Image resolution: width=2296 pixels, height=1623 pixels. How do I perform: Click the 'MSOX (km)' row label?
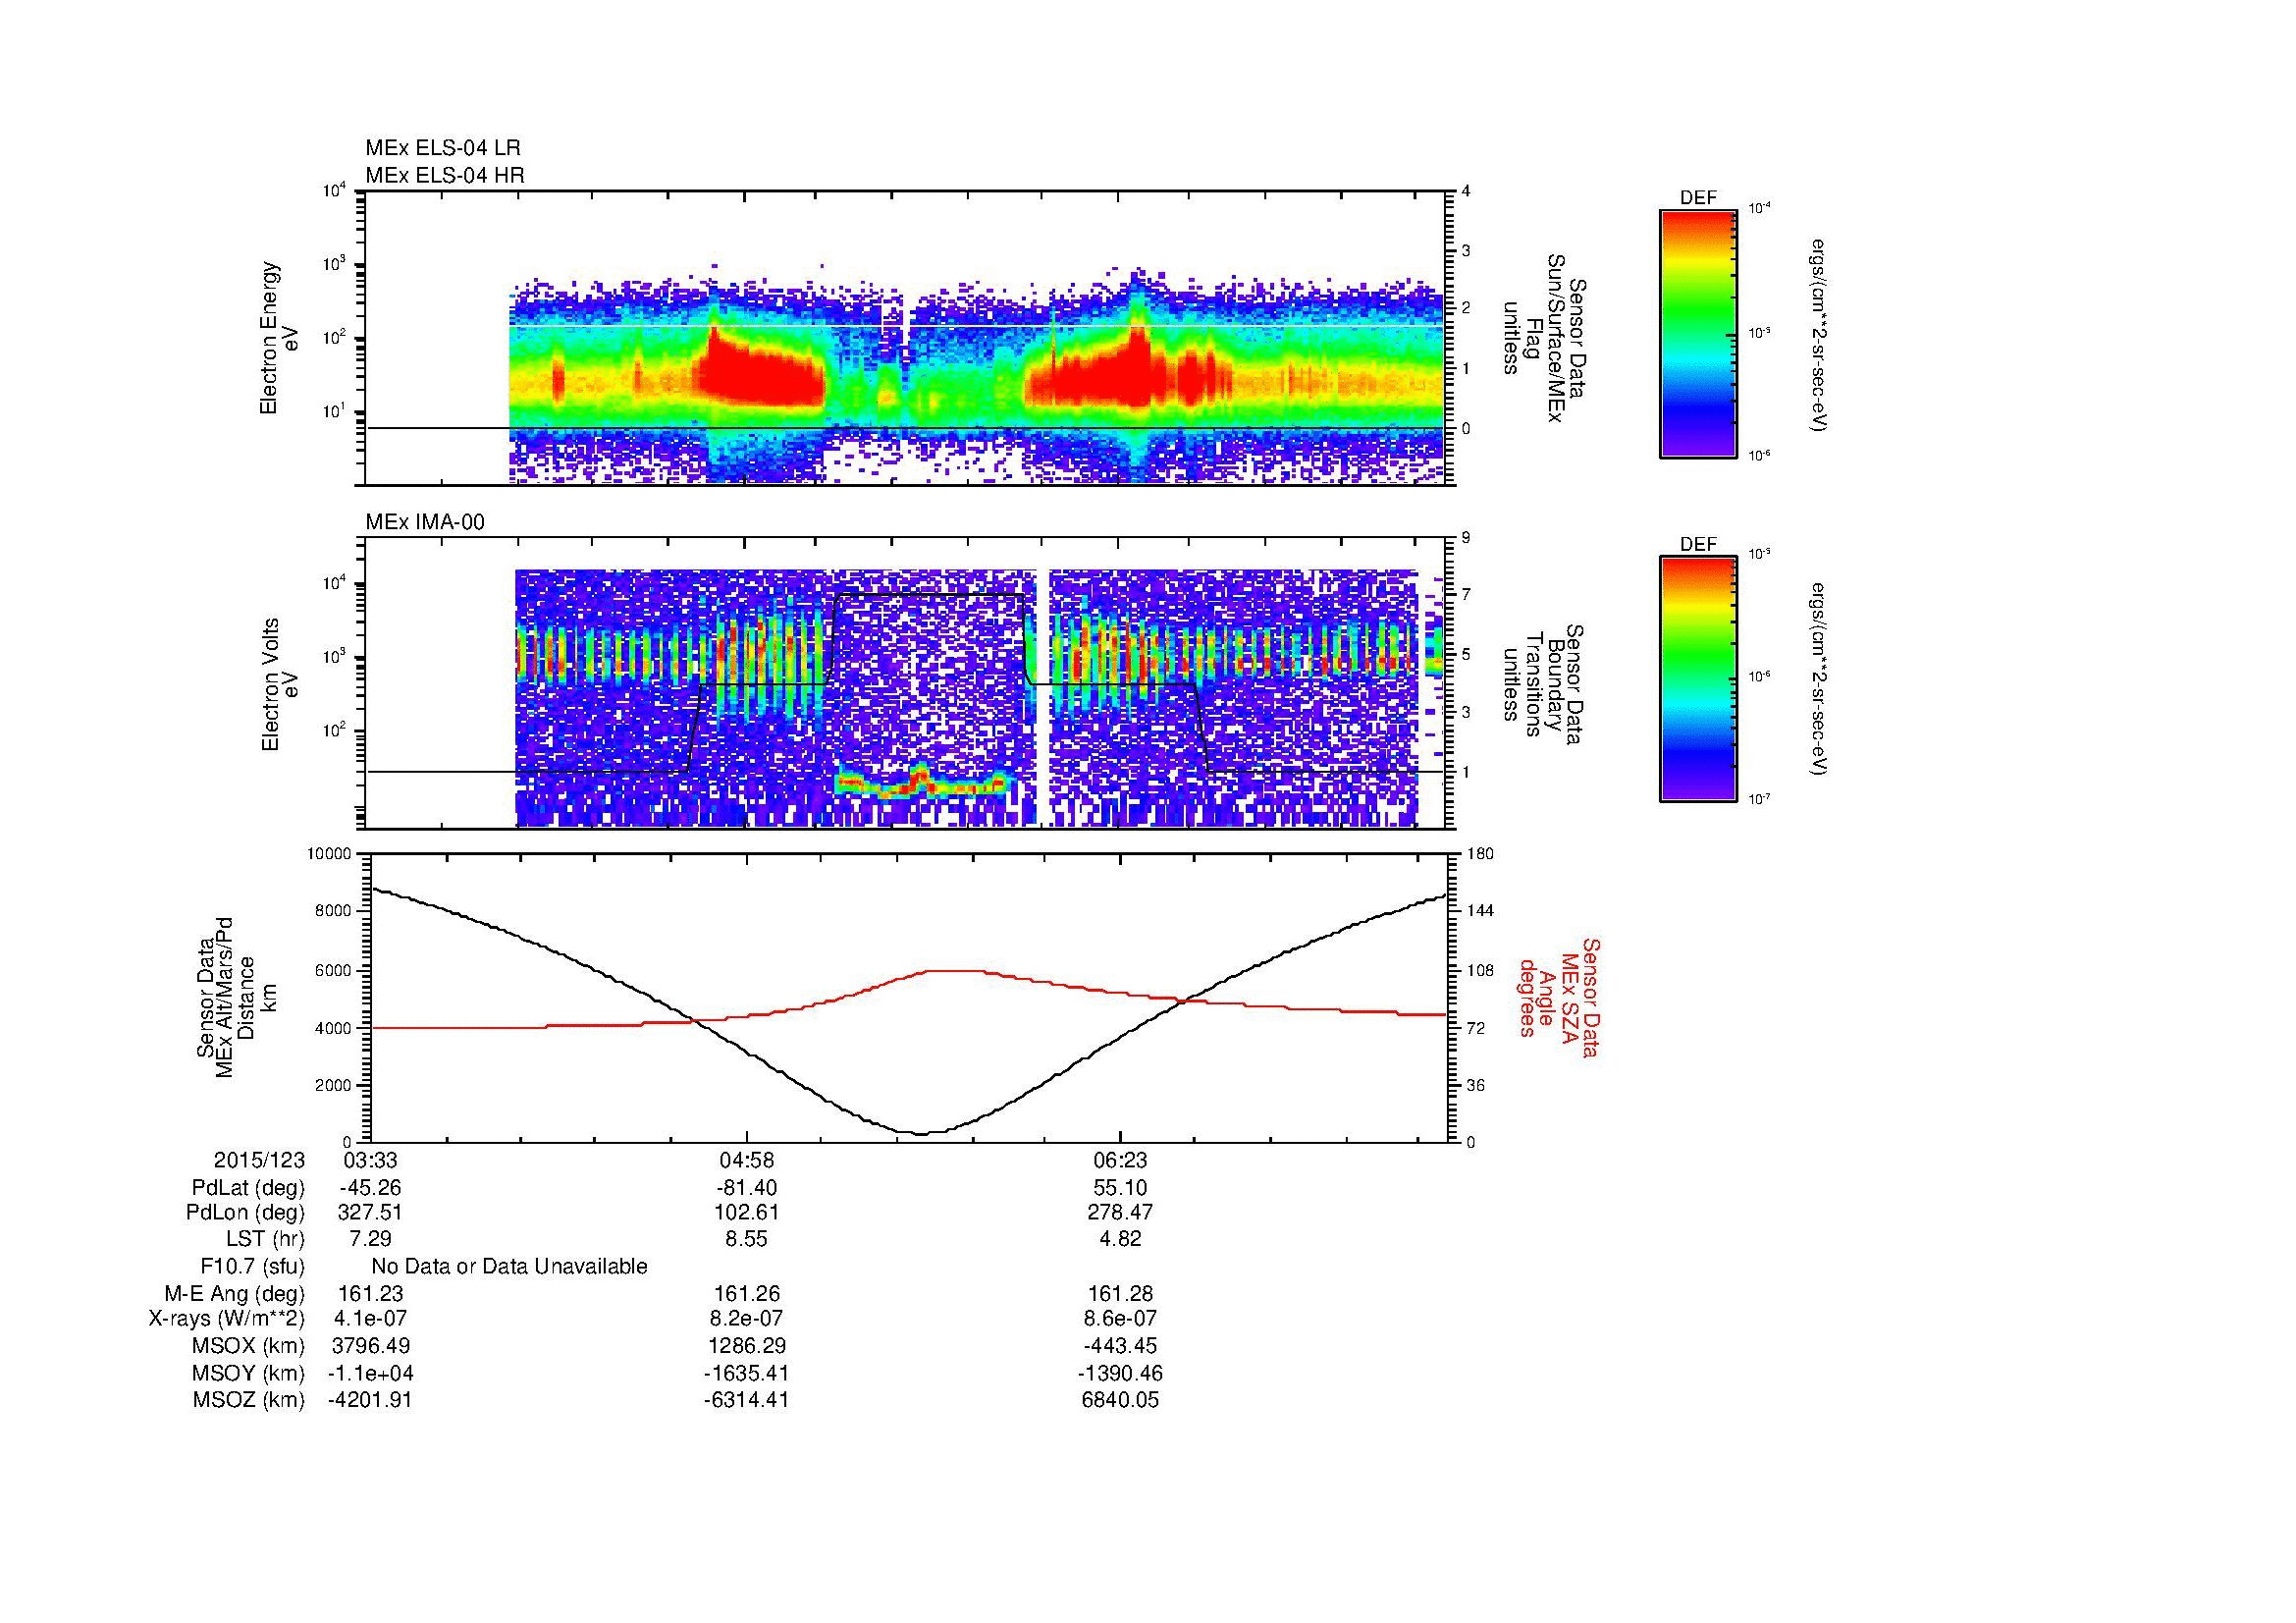point(248,1346)
